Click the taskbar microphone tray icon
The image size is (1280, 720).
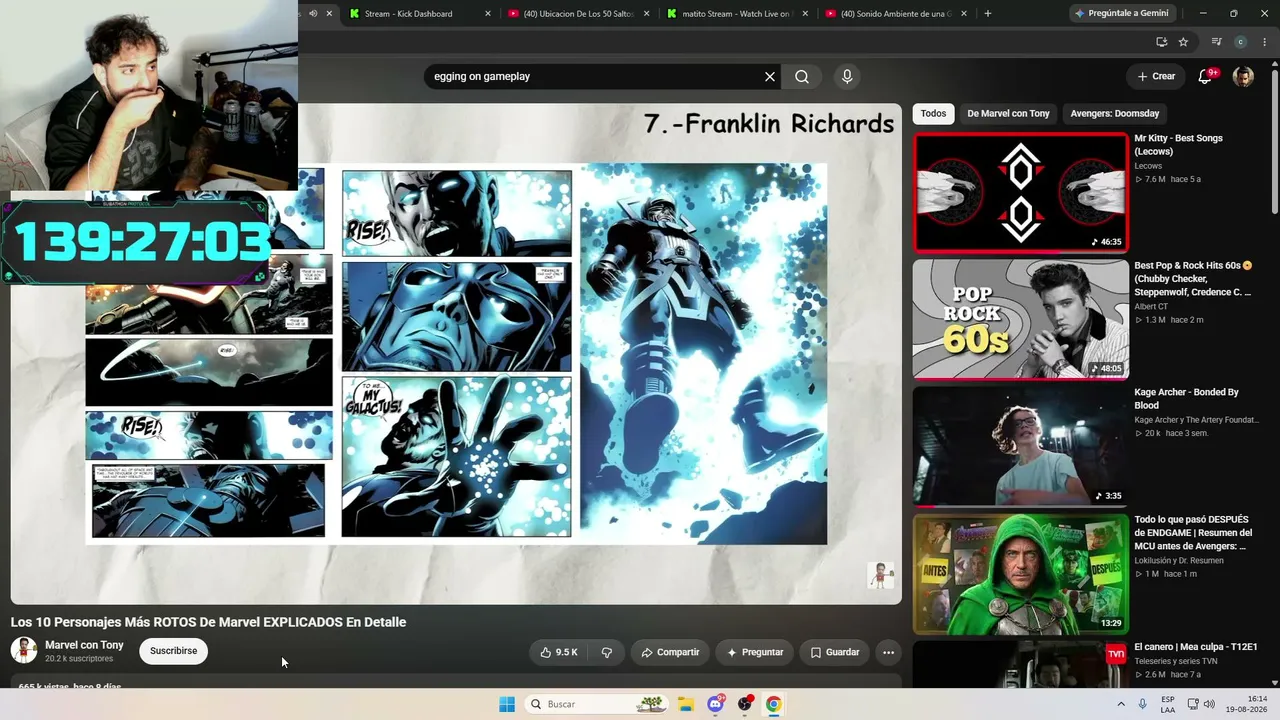(1143, 704)
